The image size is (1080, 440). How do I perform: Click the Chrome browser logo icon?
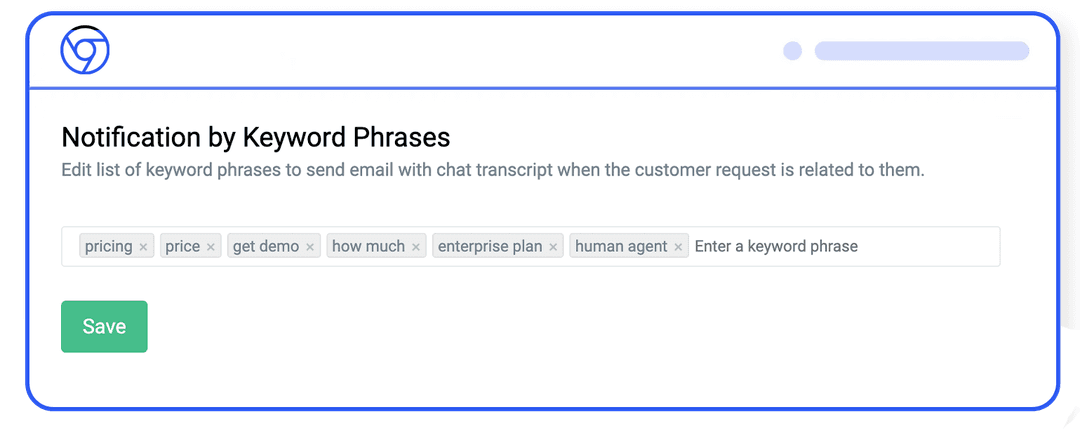[85, 50]
